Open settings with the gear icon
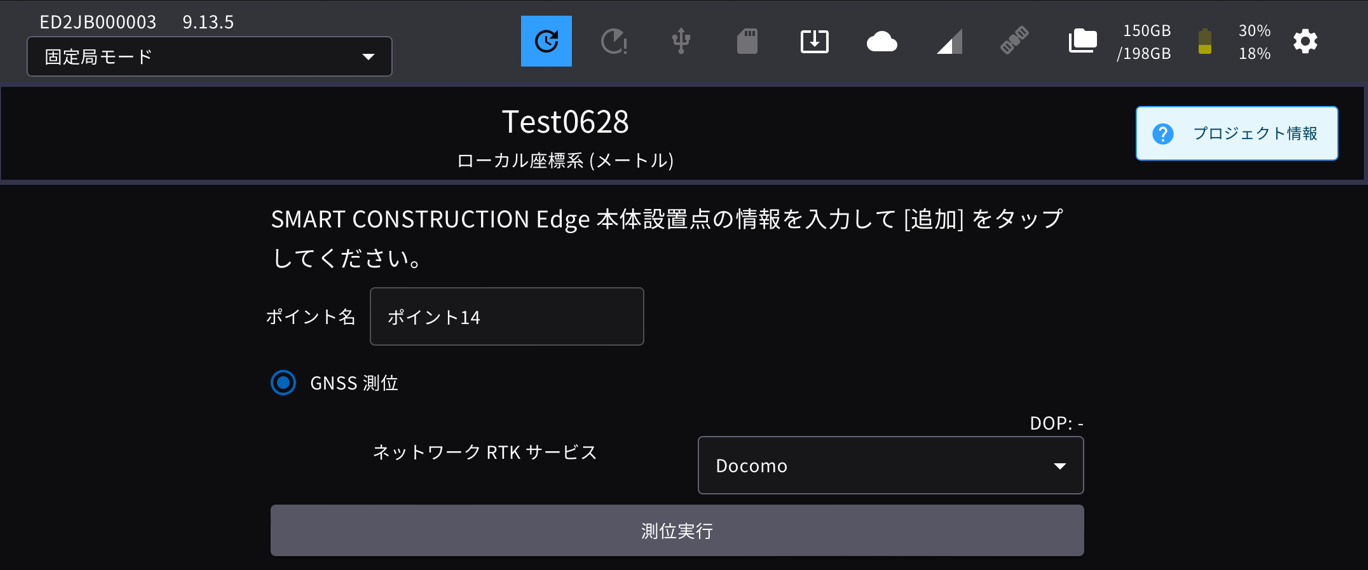Viewport: 1368px width, 570px height. click(1305, 41)
